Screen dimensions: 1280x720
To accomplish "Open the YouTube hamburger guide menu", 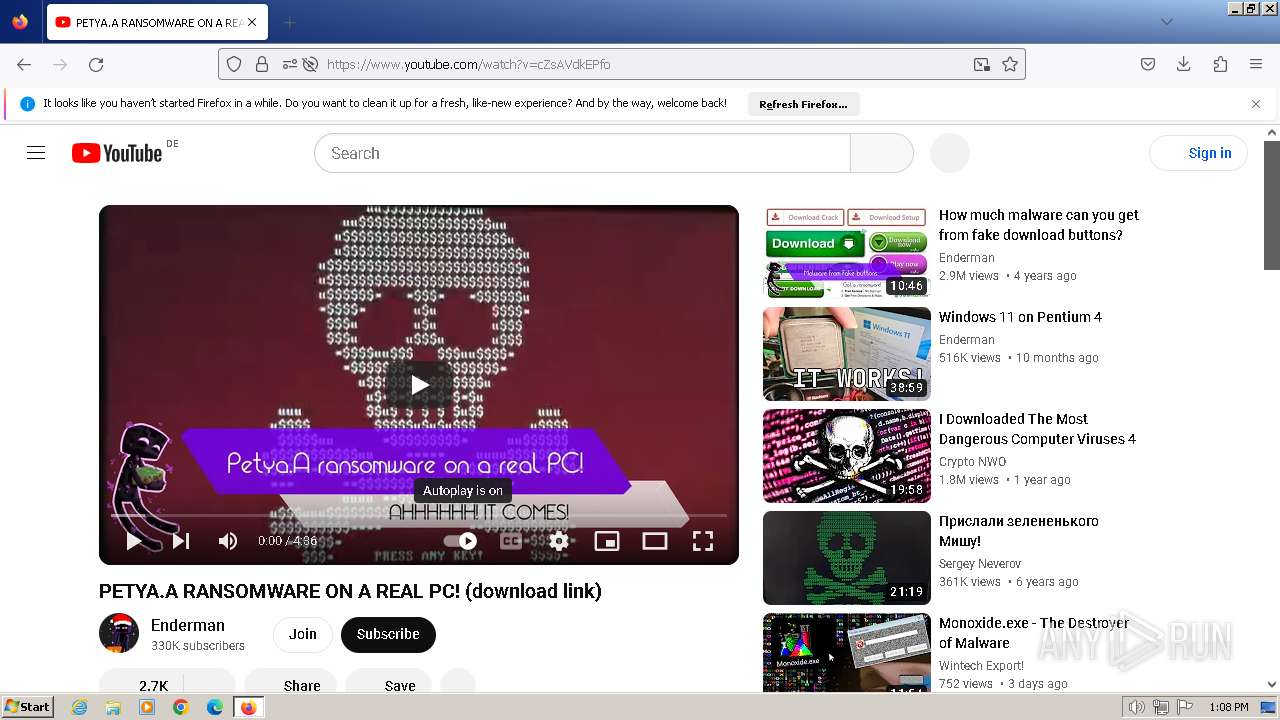I will click(36, 153).
